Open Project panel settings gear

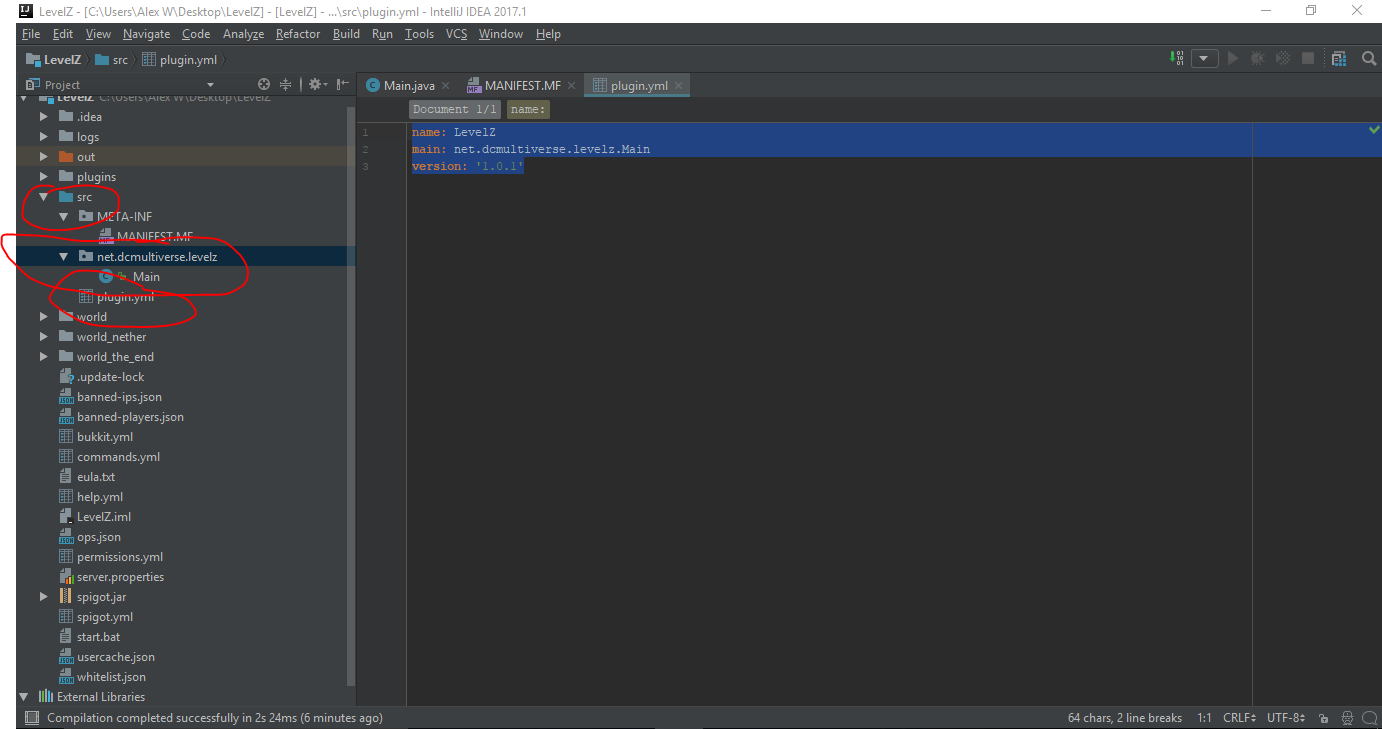tap(315, 84)
